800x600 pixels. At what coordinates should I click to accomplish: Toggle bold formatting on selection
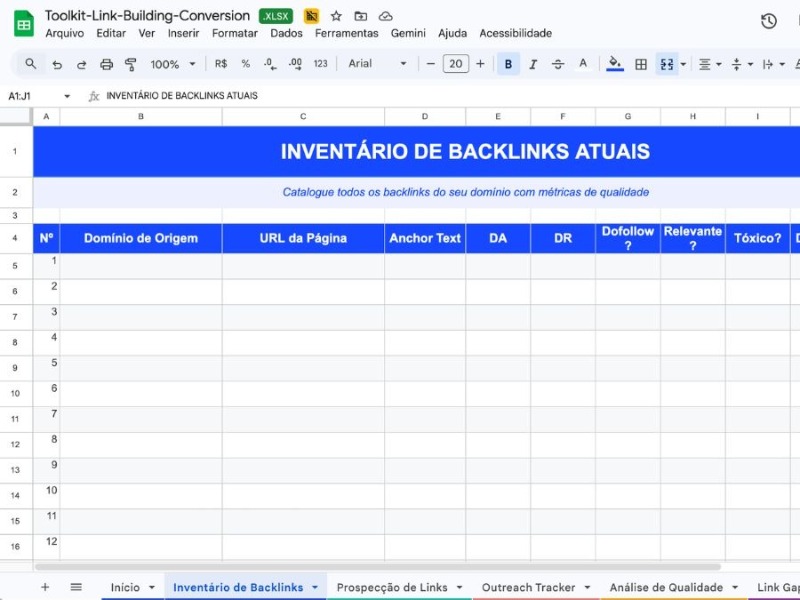click(507, 64)
